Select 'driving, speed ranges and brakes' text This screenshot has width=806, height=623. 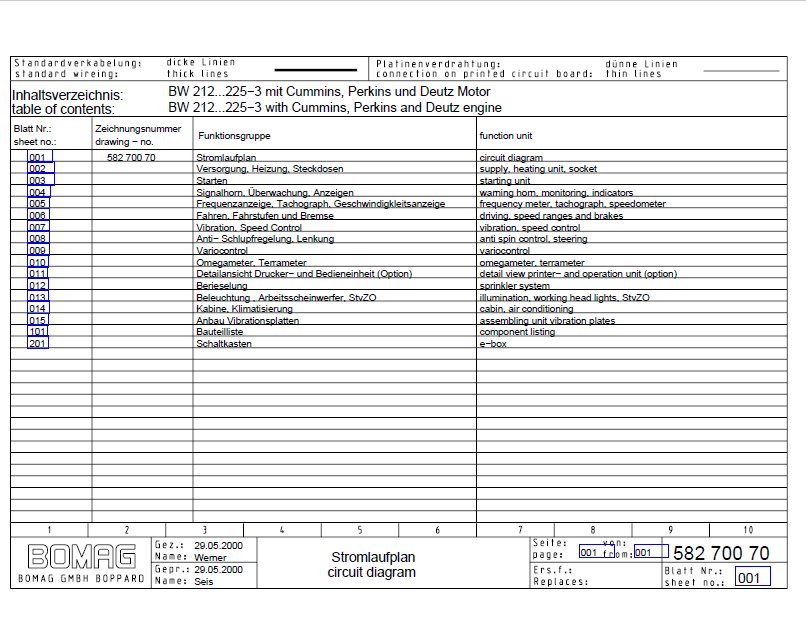[x=551, y=215]
